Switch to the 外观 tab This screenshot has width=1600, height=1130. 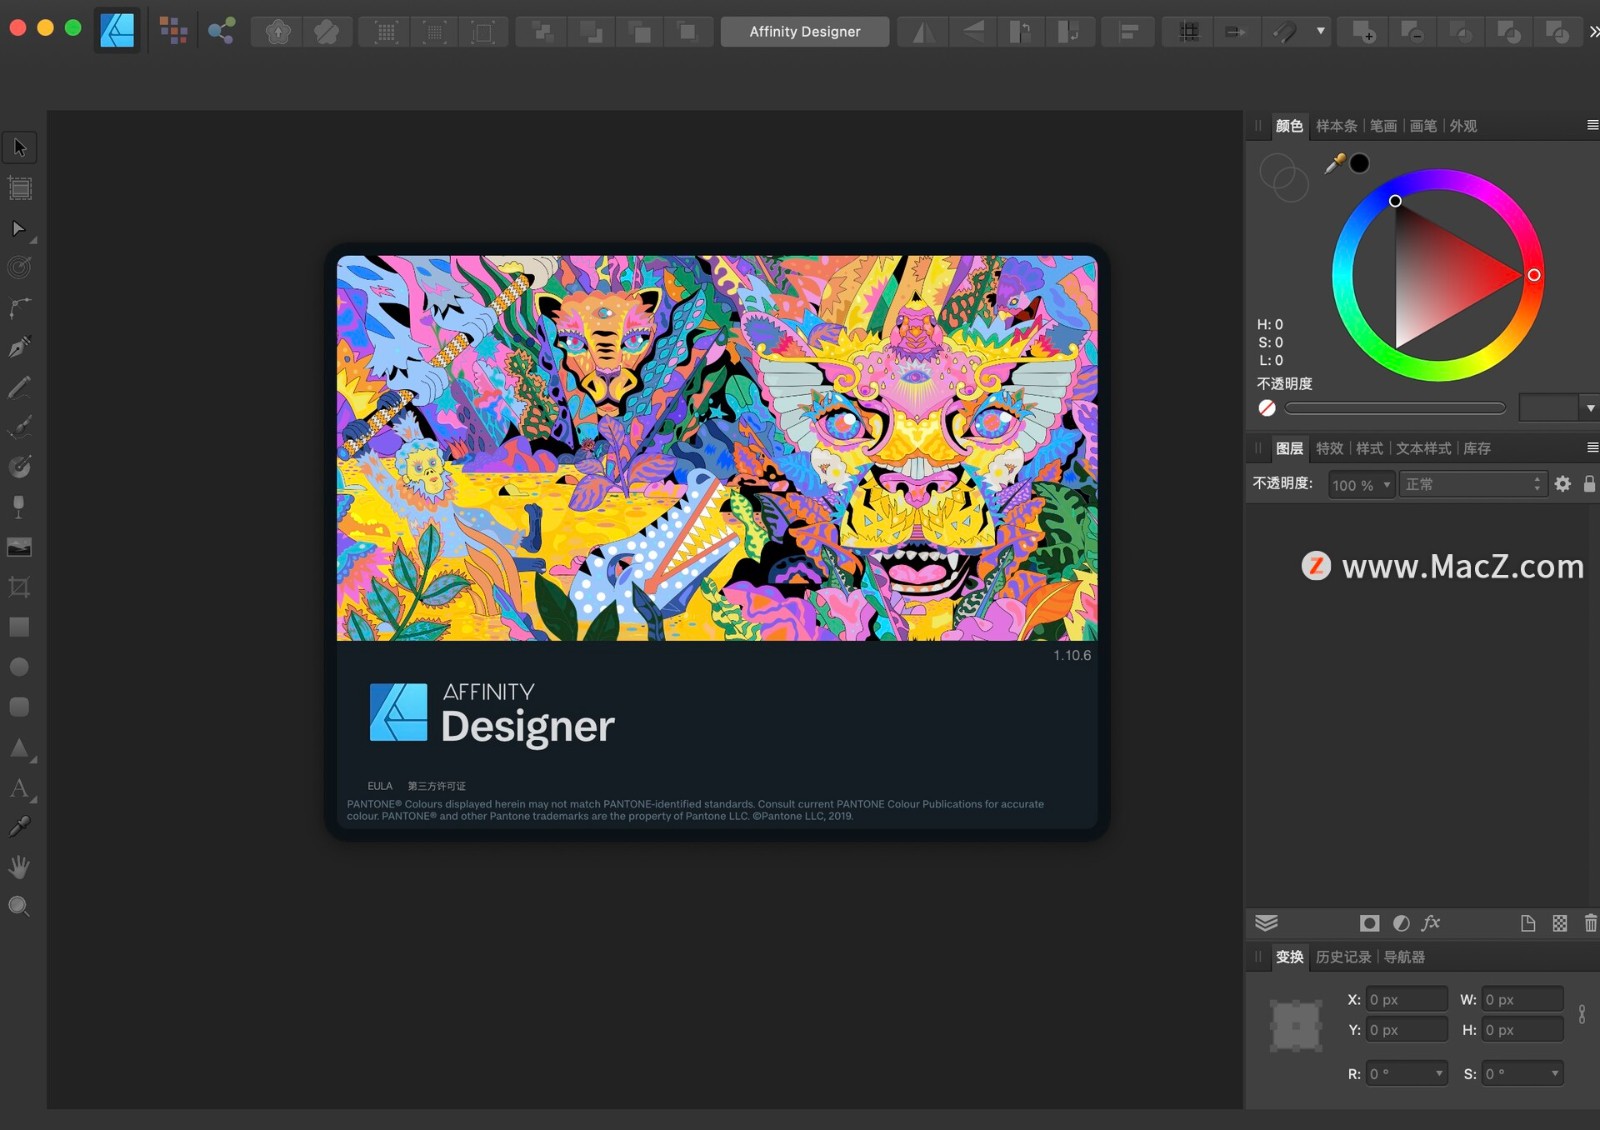[x=1463, y=126]
